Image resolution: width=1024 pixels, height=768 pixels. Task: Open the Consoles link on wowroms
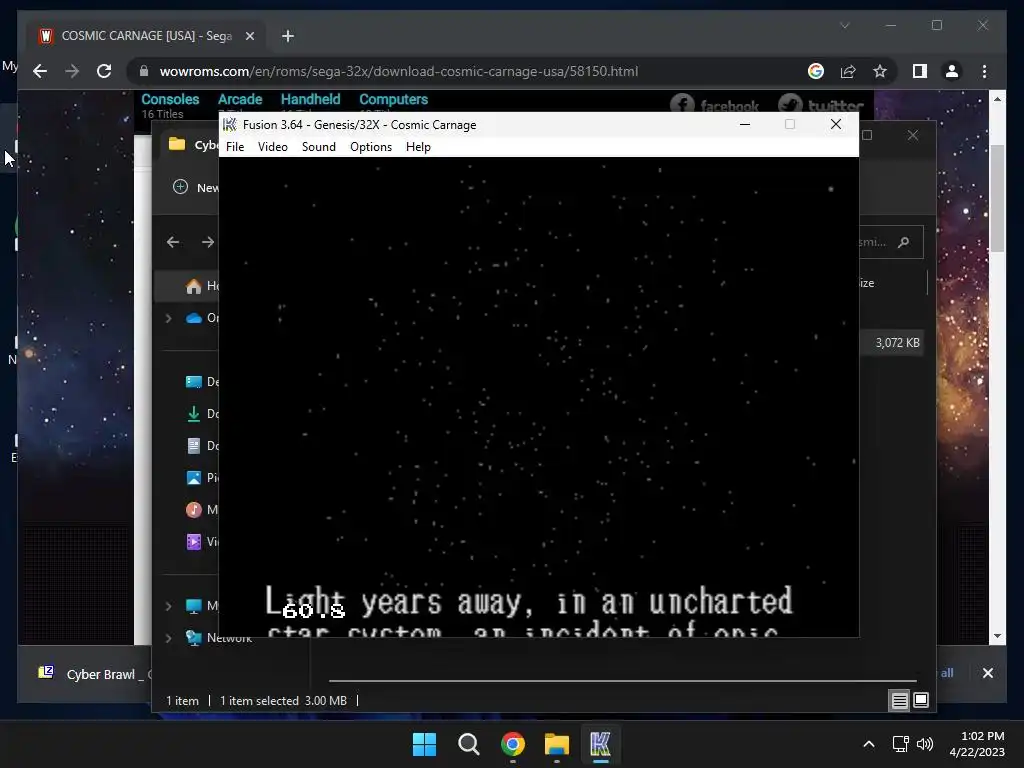(170, 99)
